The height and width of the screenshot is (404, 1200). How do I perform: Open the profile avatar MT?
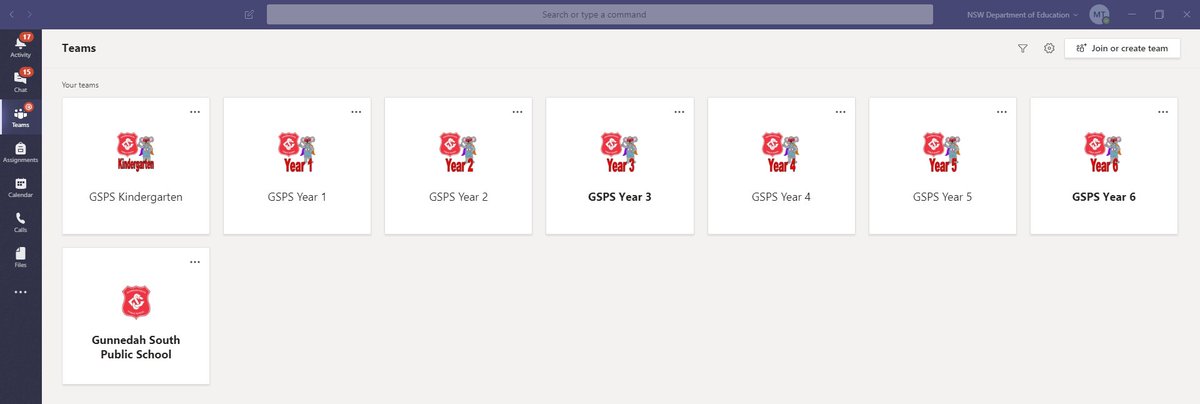click(1099, 15)
